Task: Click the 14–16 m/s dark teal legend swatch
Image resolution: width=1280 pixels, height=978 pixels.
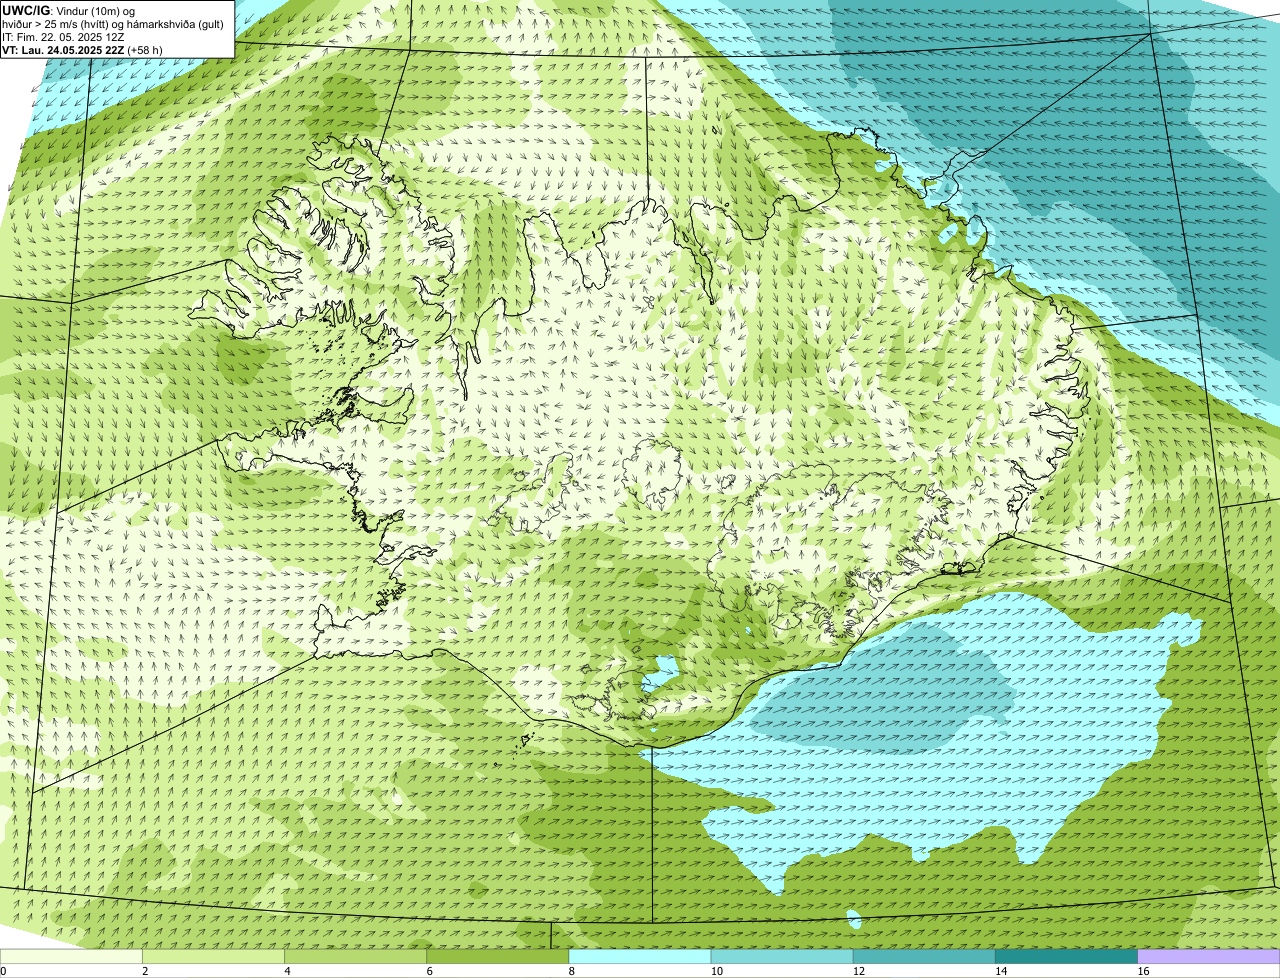Action: [x=1066, y=957]
